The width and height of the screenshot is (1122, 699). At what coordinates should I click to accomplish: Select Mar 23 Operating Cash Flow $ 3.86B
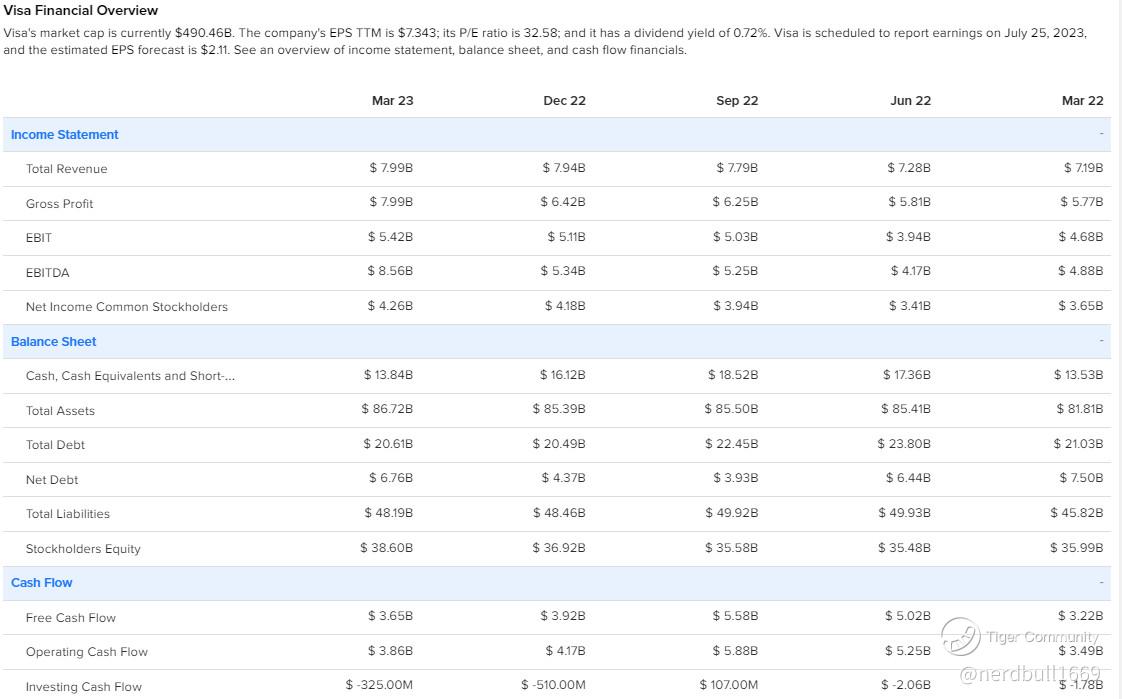[x=390, y=651]
